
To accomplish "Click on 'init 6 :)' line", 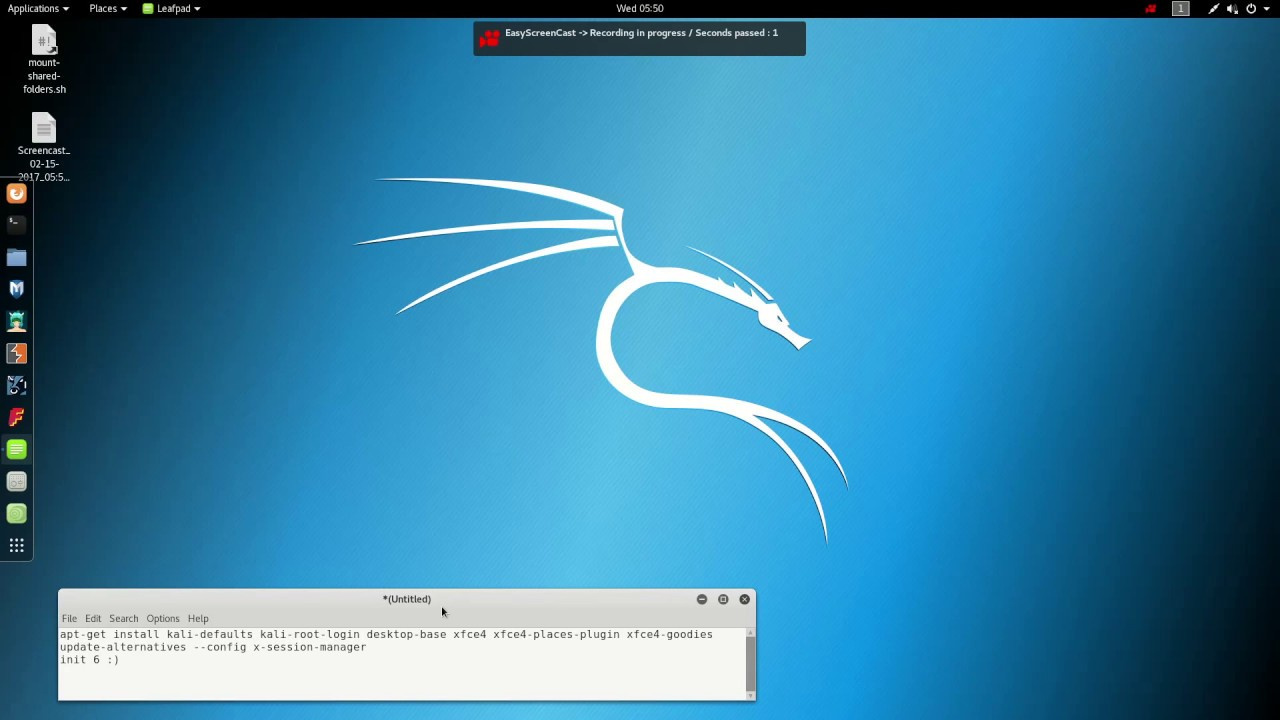I will click(x=89, y=660).
